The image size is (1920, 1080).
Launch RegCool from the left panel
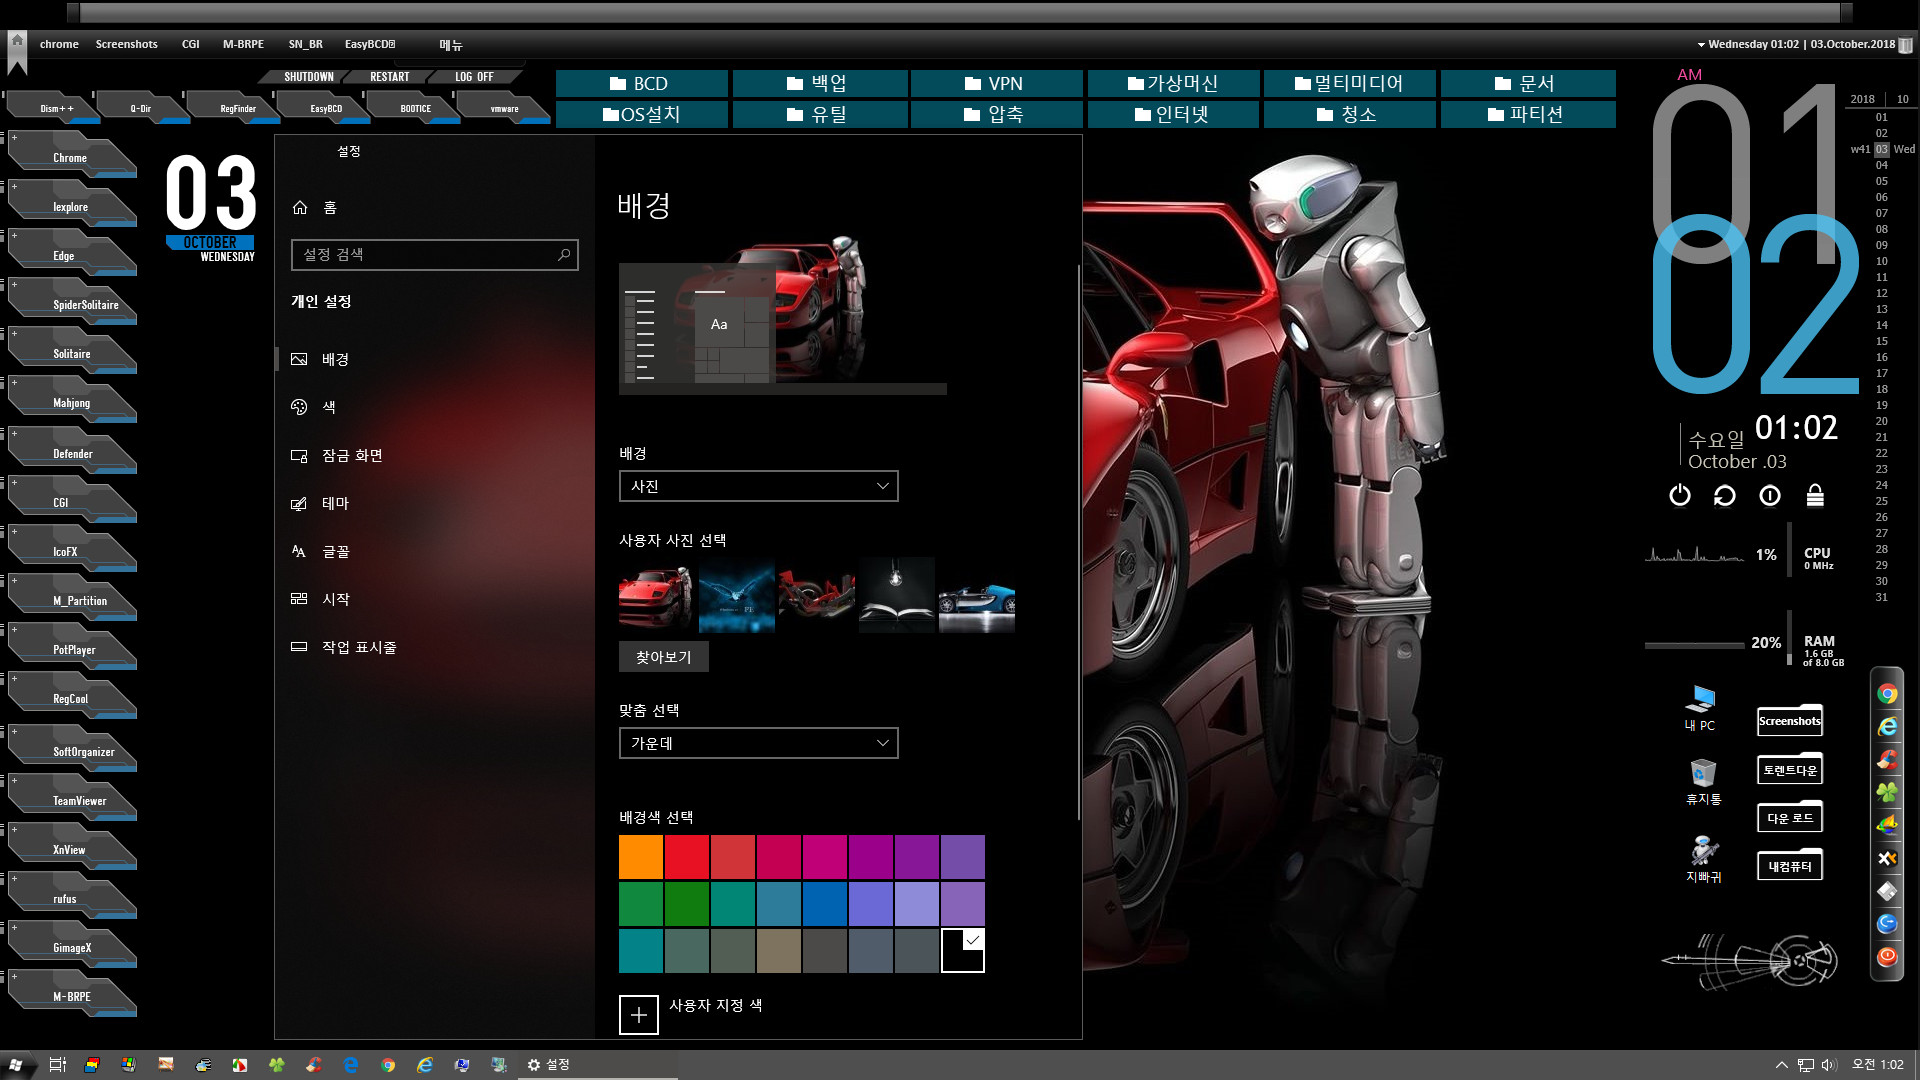click(x=71, y=698)
